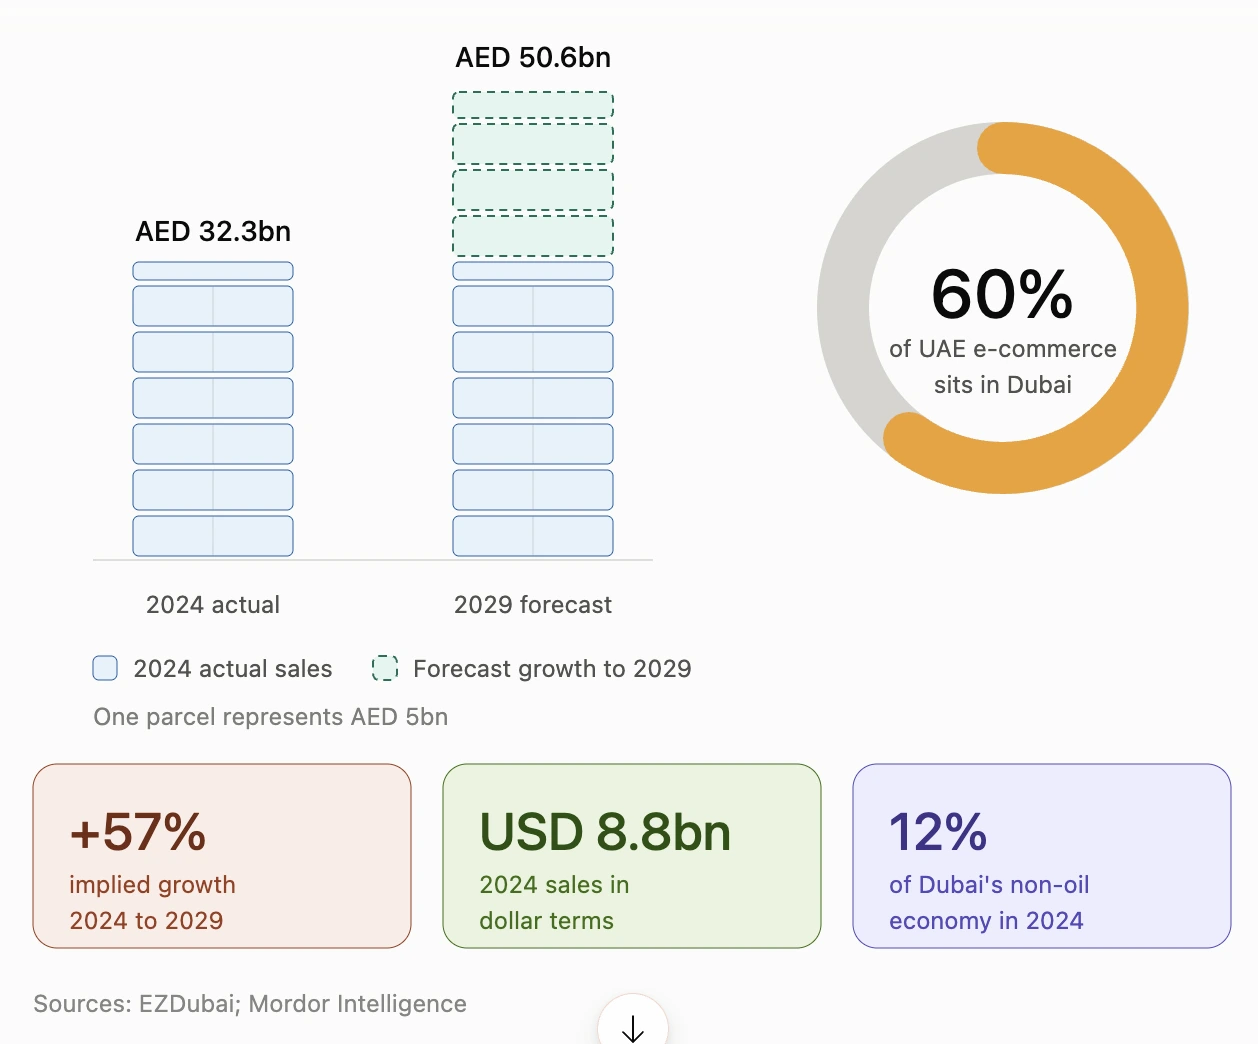Click the 'One parcel represents AED 5bn' note

[x=271, y=717]
